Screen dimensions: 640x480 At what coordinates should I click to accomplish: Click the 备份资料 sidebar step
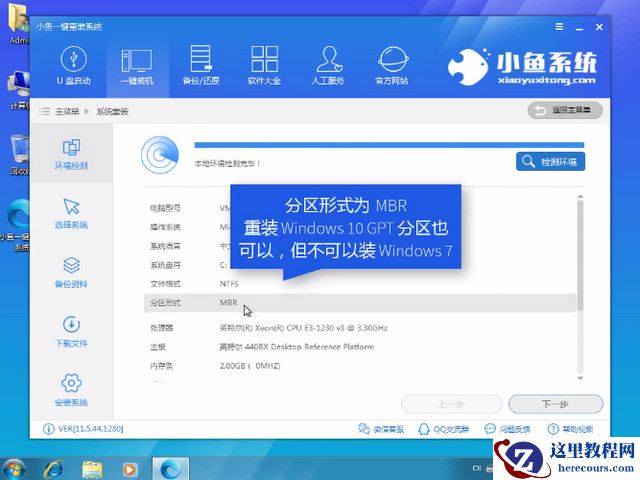point(71,272)
